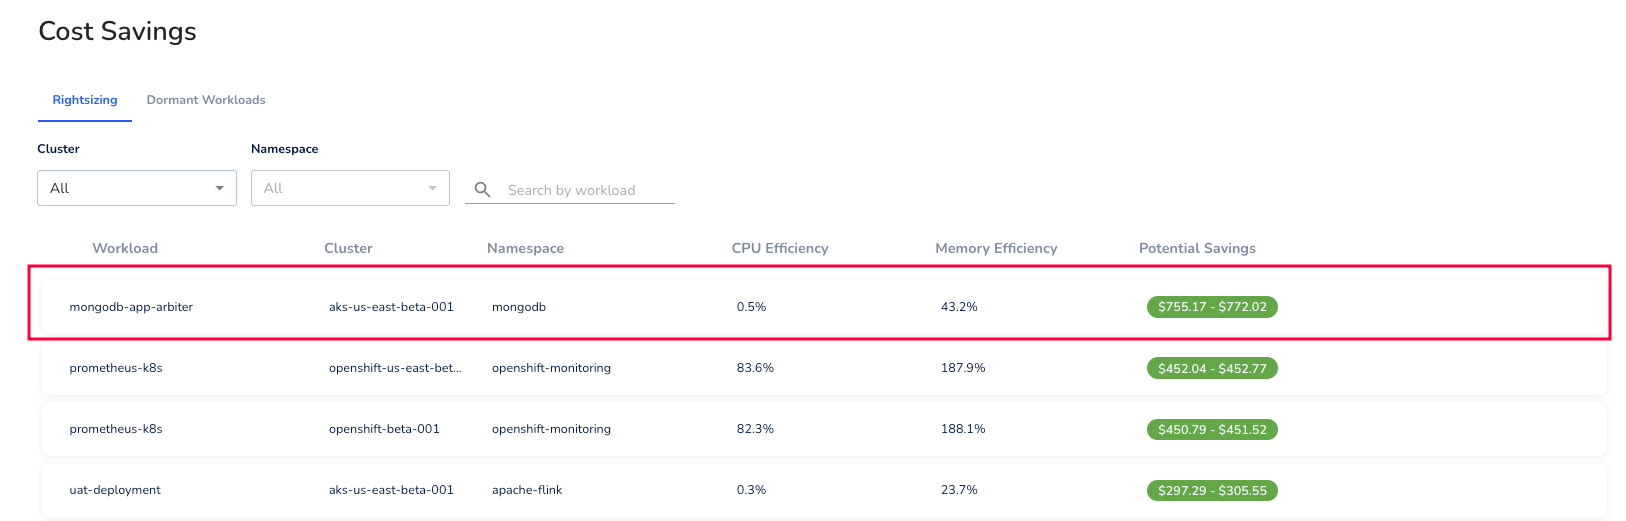Viewport: 1626px width, 521px height.
Task: Click the apache-flink namespace cell
Action: click(x=527, y=490)
